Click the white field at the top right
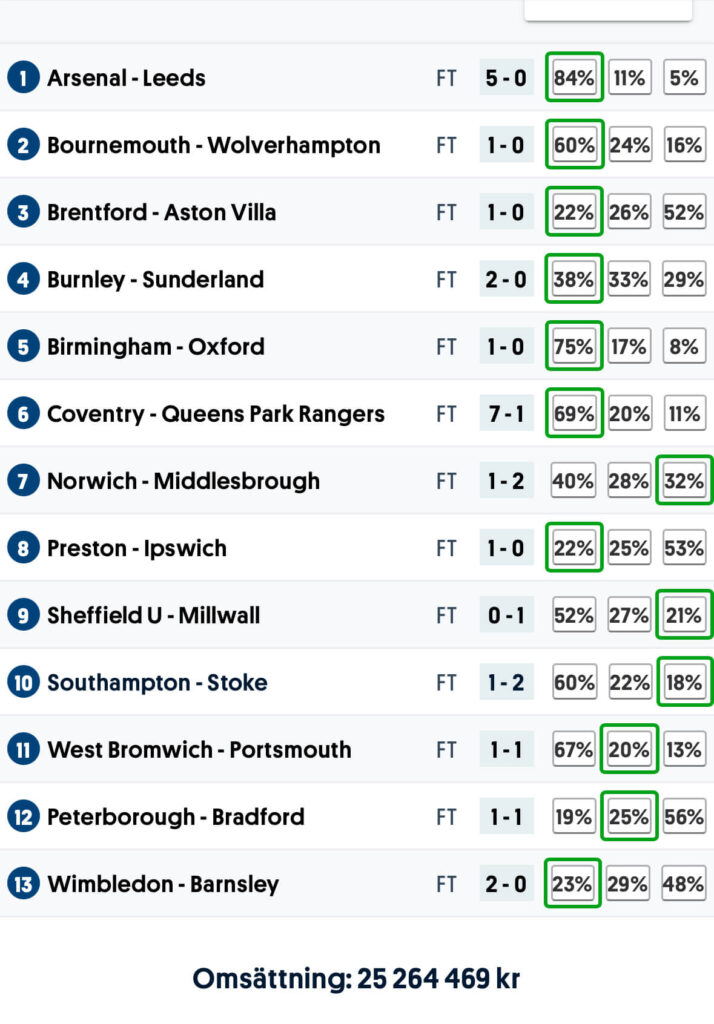Viewport: 714px width, 1024px height. tap(607, 9)
